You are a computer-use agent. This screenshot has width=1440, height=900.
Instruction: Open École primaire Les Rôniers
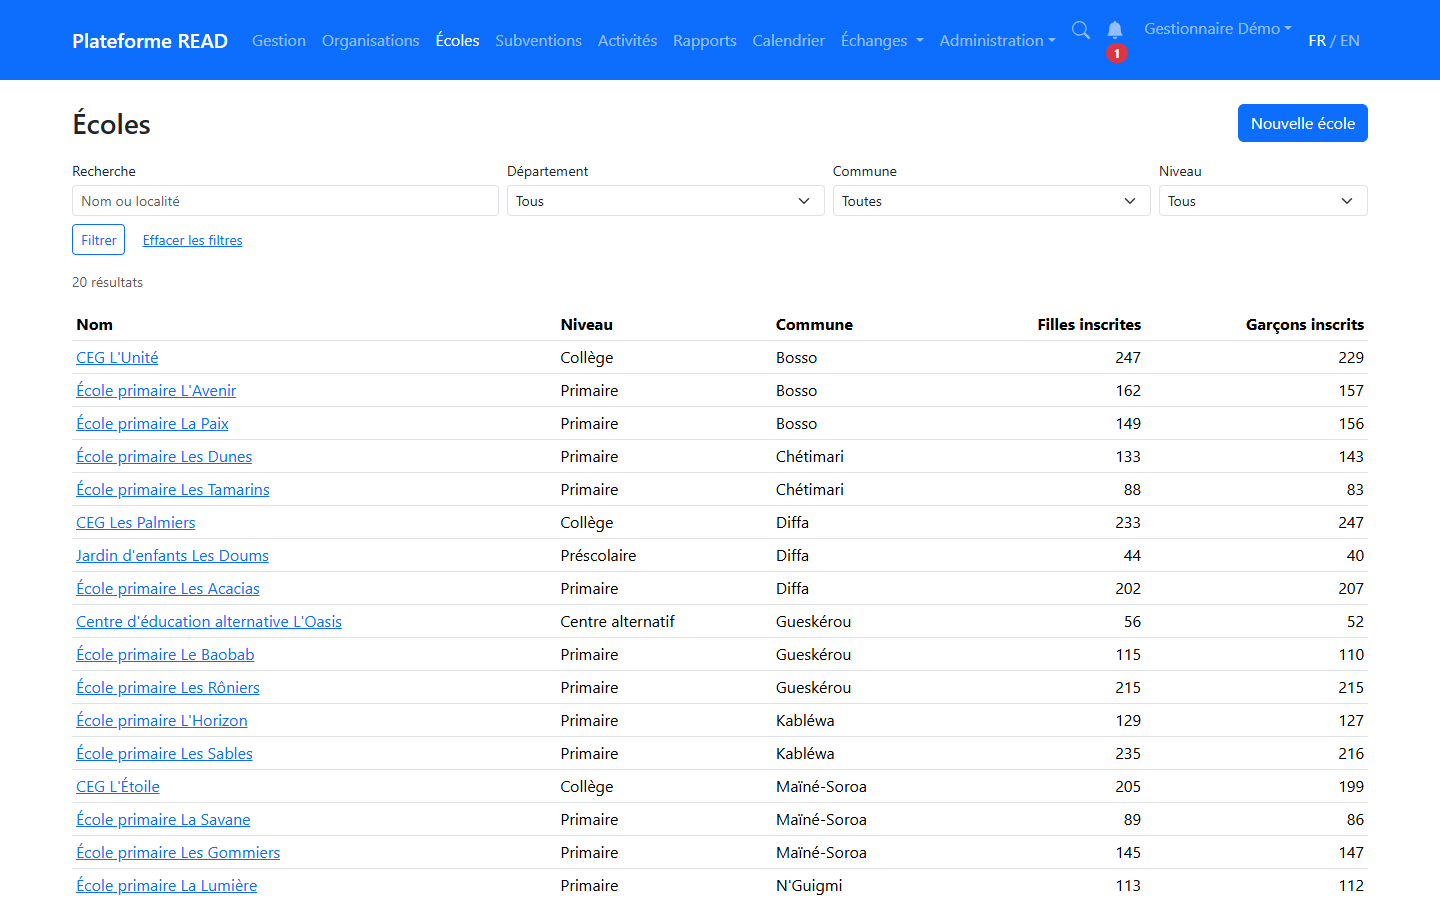coord(168,688)
